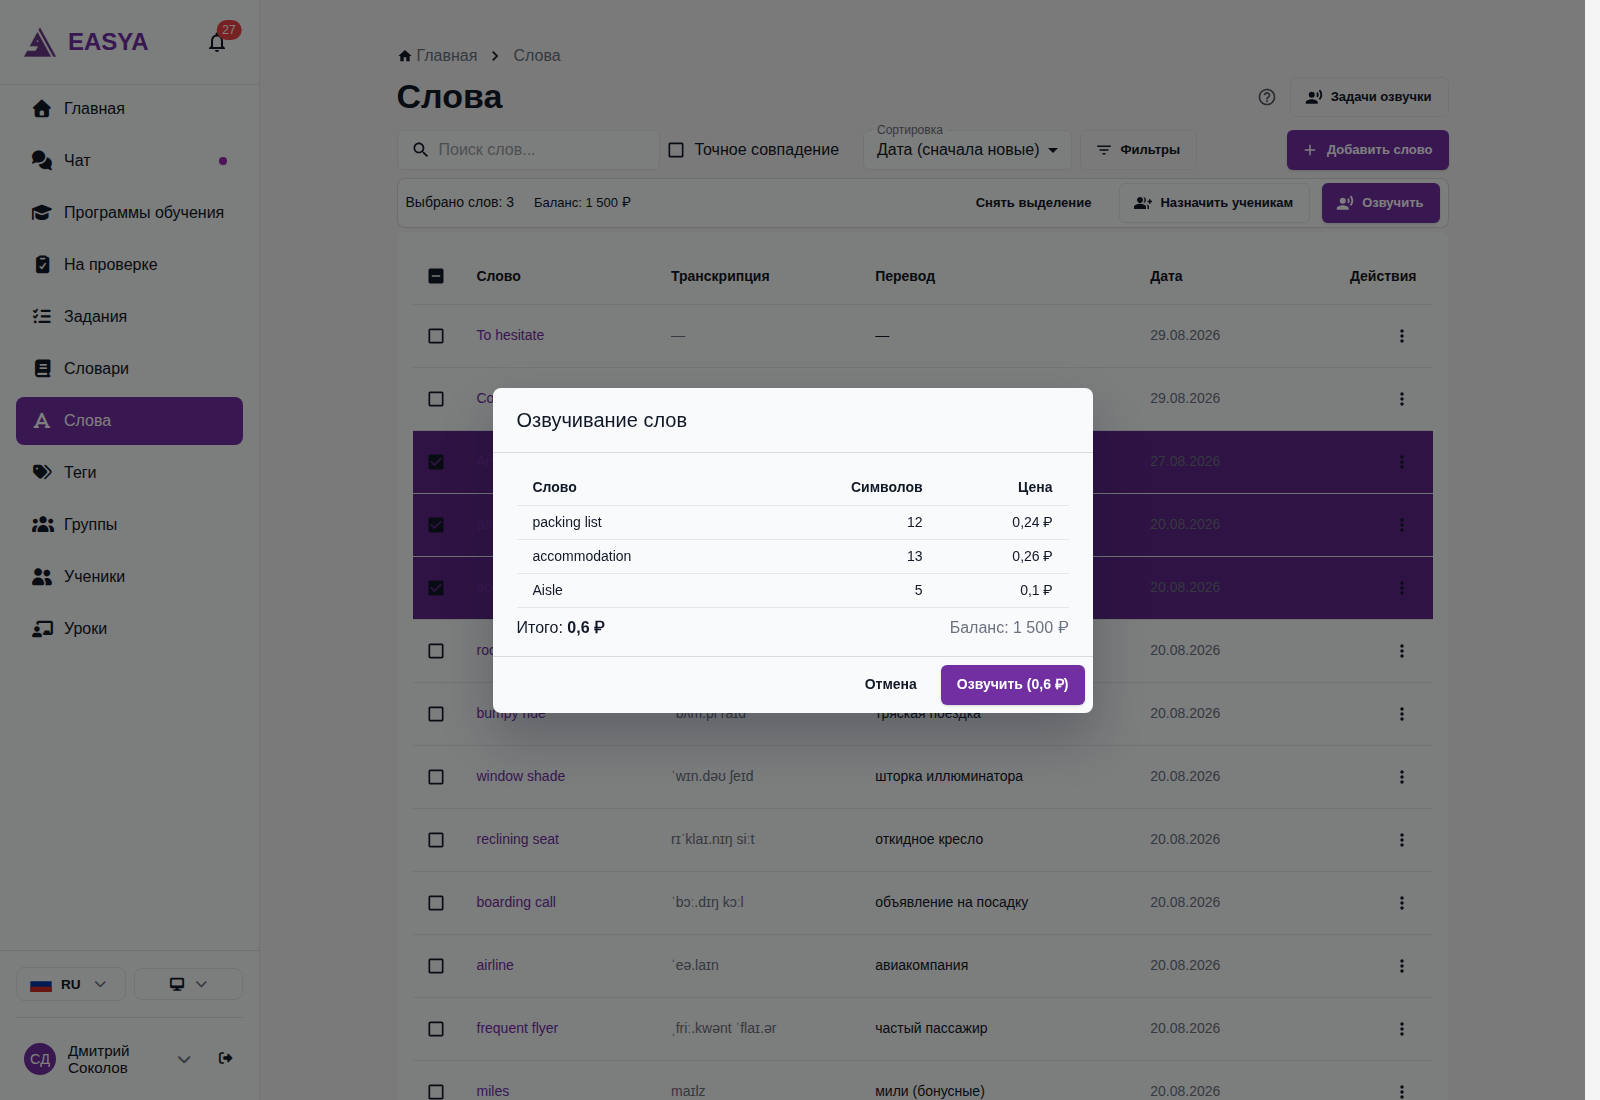Toggle the select-all header checkbox

(436, 276)
